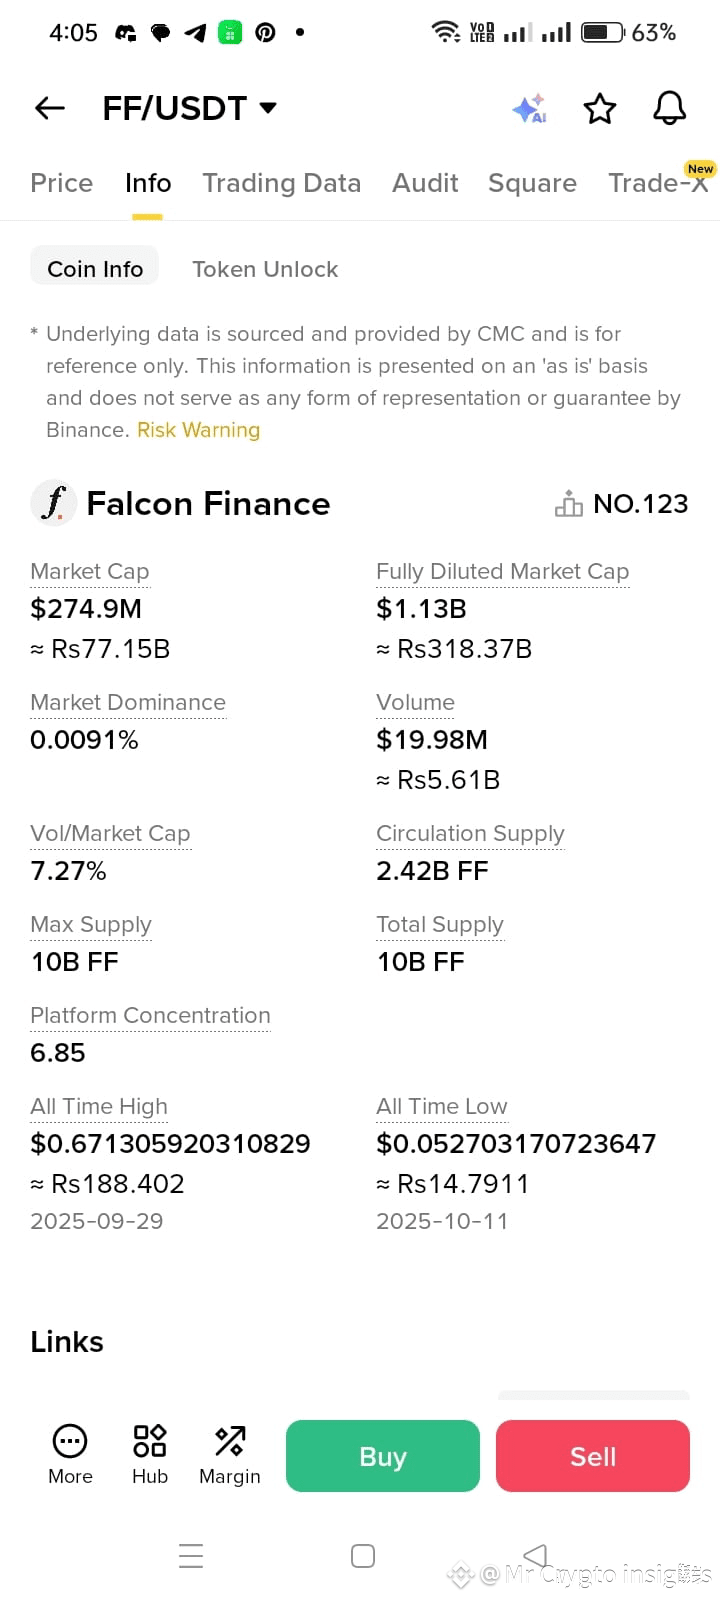Open price alert bell icon
This screenshot has width=720, height=1600.
pyautogui.click(x=670, y=108)
